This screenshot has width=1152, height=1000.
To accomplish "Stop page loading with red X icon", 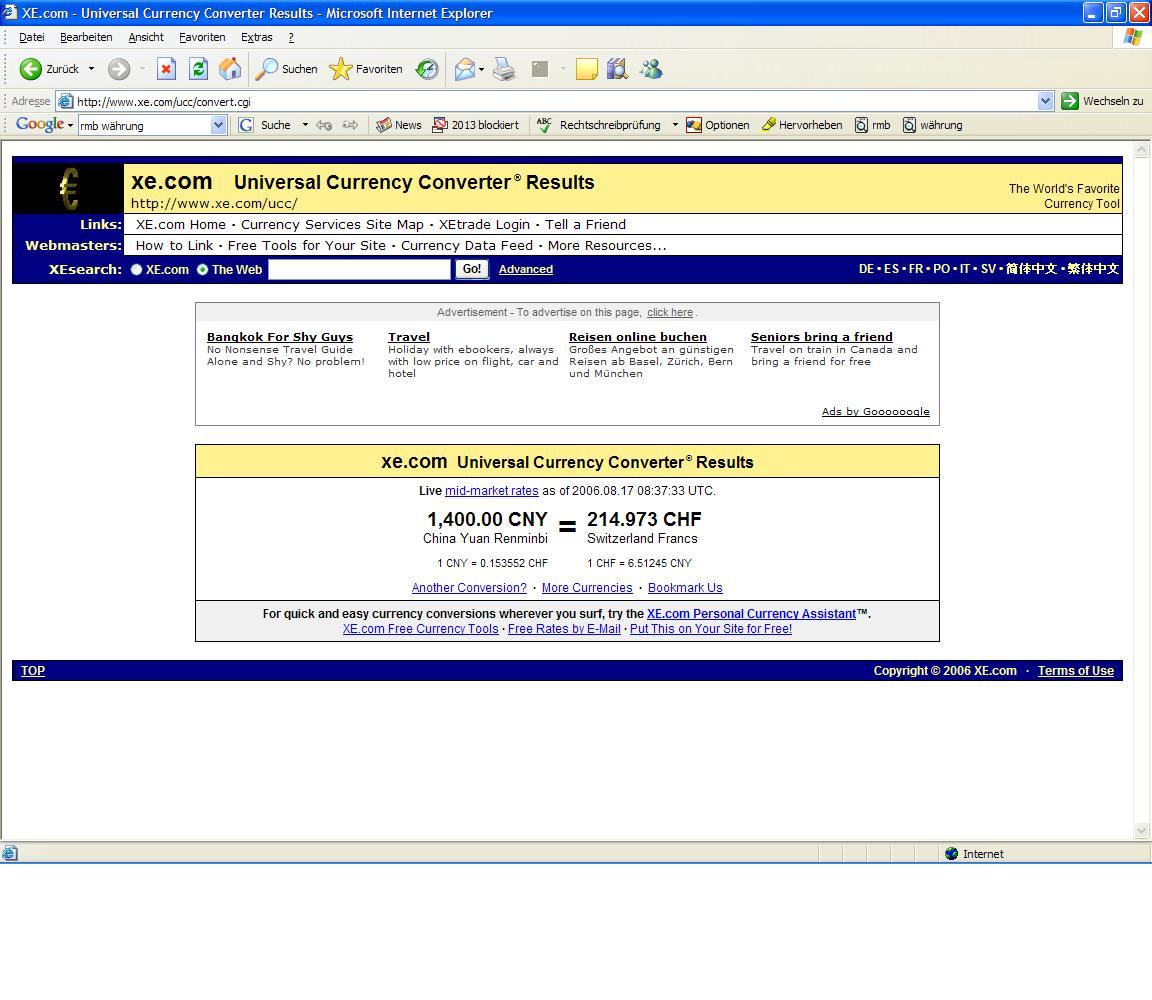I will click(167, 69).
